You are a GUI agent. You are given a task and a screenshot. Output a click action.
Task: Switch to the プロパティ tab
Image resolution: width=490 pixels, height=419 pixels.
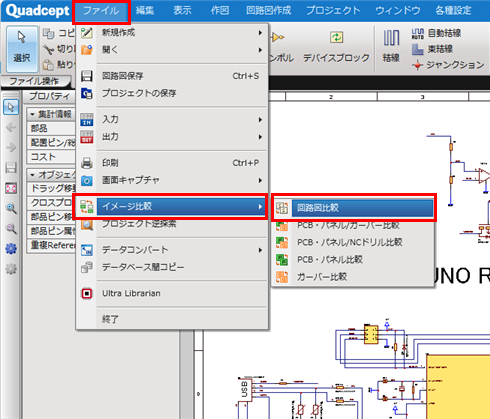coord(49,96)
